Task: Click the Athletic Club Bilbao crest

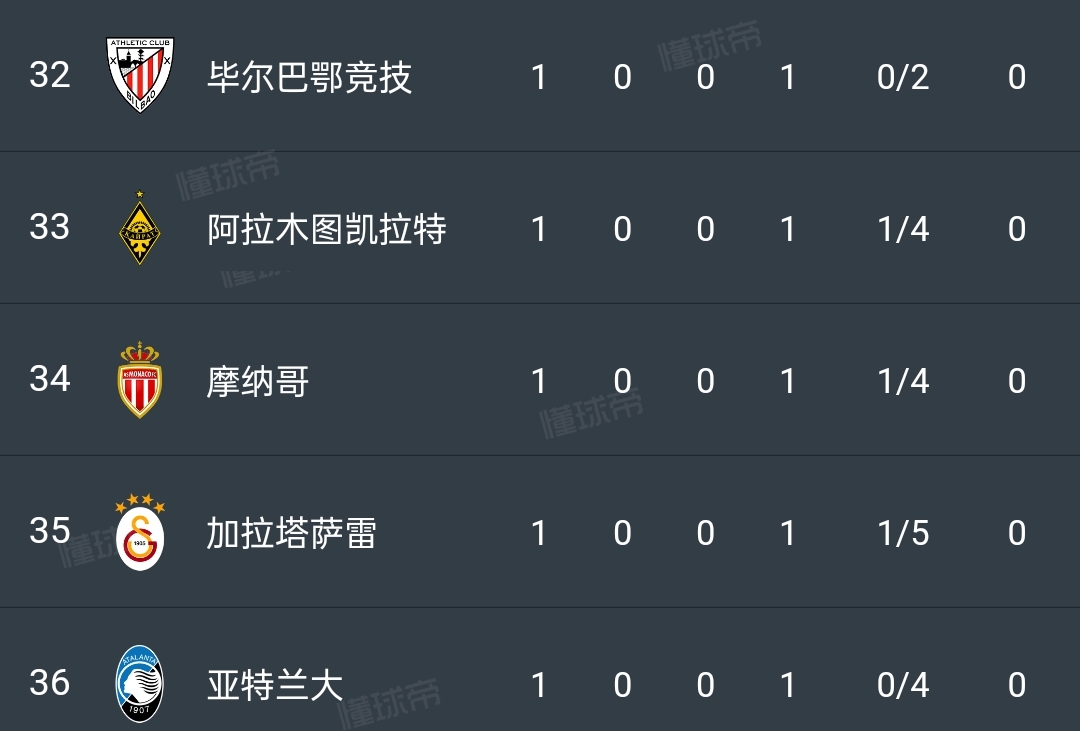Action: pyautogui.click(x=140, y=75)
